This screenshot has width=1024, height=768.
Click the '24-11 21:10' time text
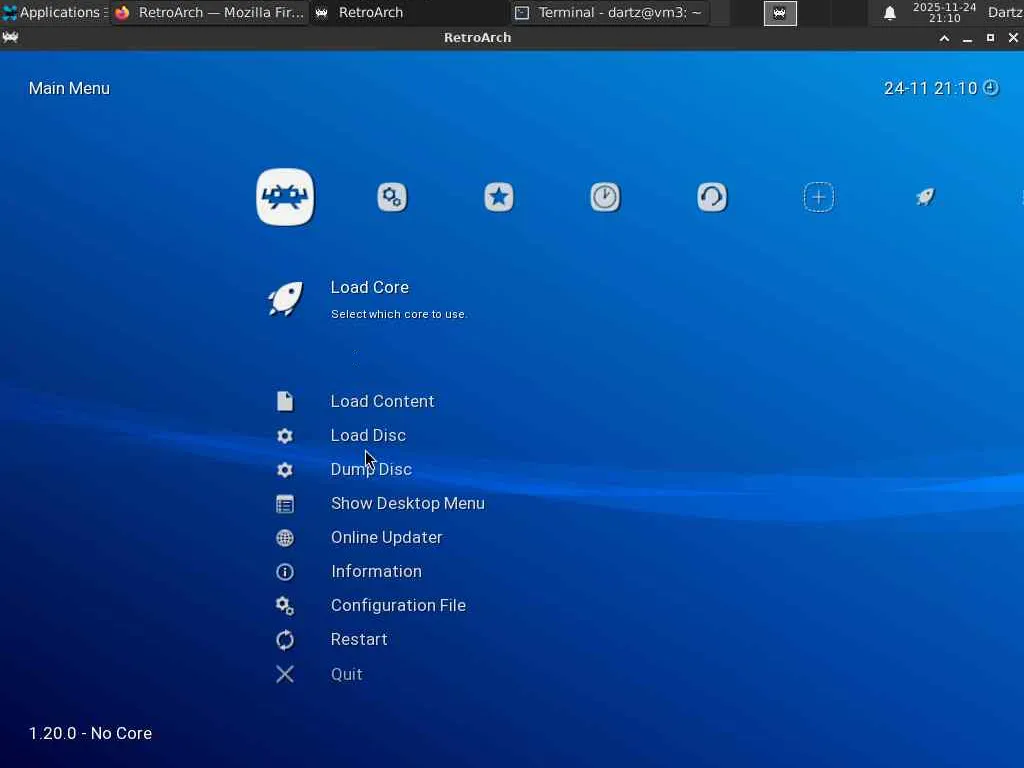tap(931, 88)
